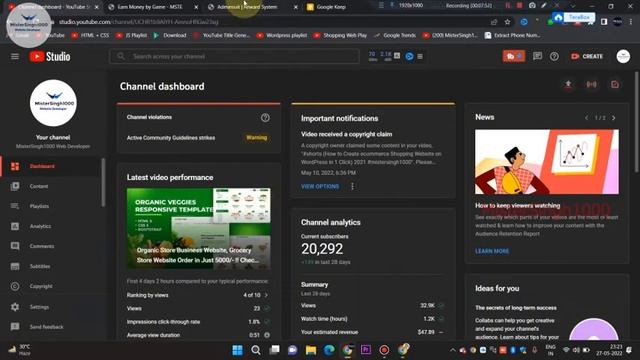Viewport: 640px width, 360px height.
Task: Click the recorder pen annotation icon
Action: 544,6
